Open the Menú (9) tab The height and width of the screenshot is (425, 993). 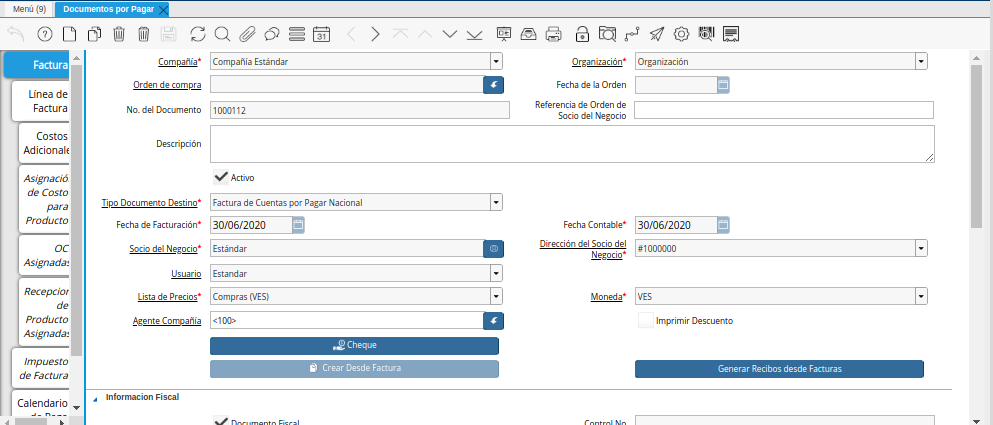29,9
